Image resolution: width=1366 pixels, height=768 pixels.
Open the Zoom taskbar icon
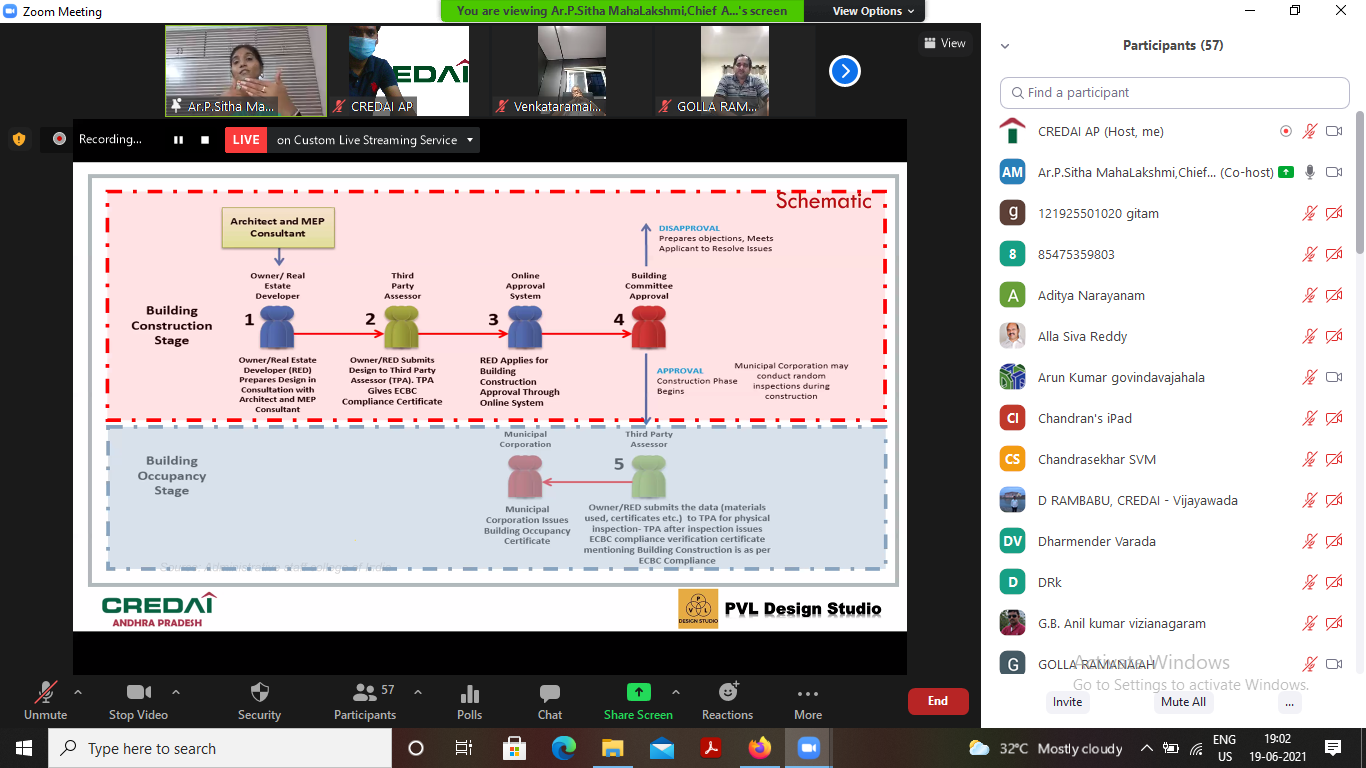point(808,748)
